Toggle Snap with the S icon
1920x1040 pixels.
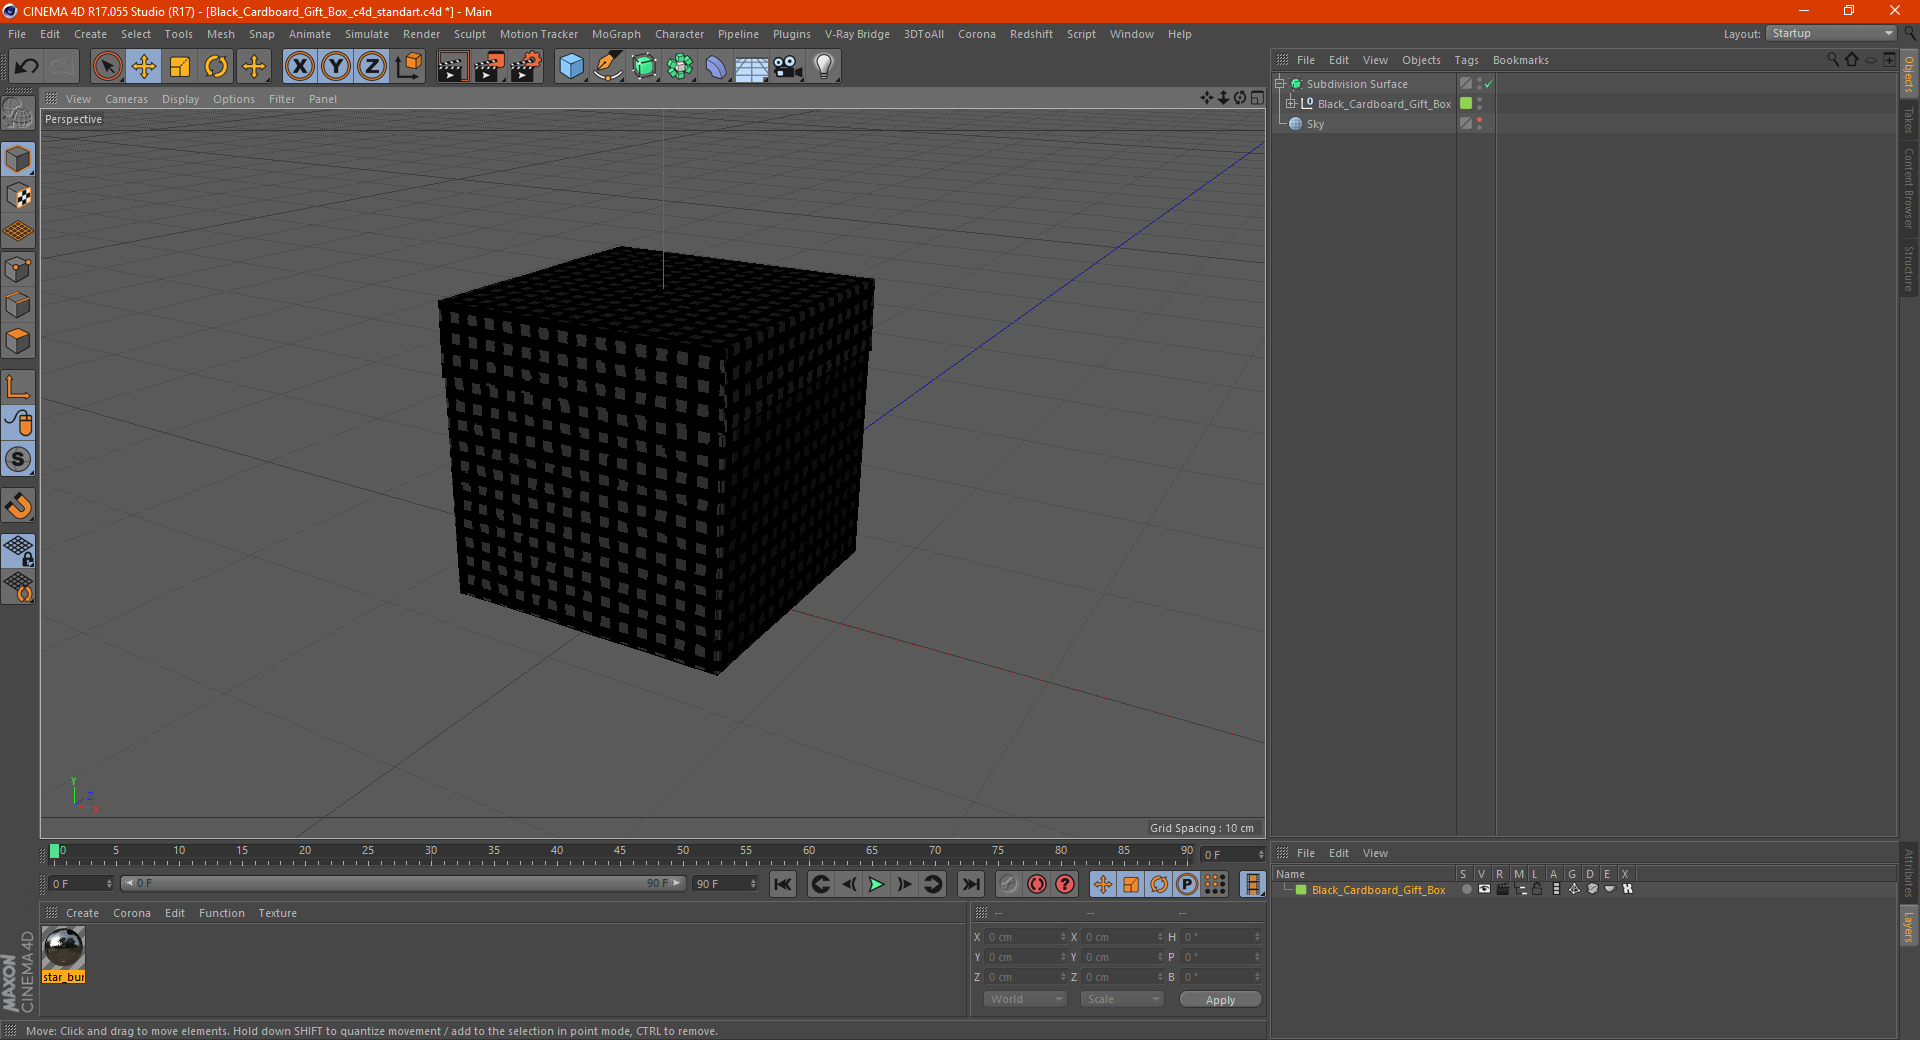pos(18,460)
